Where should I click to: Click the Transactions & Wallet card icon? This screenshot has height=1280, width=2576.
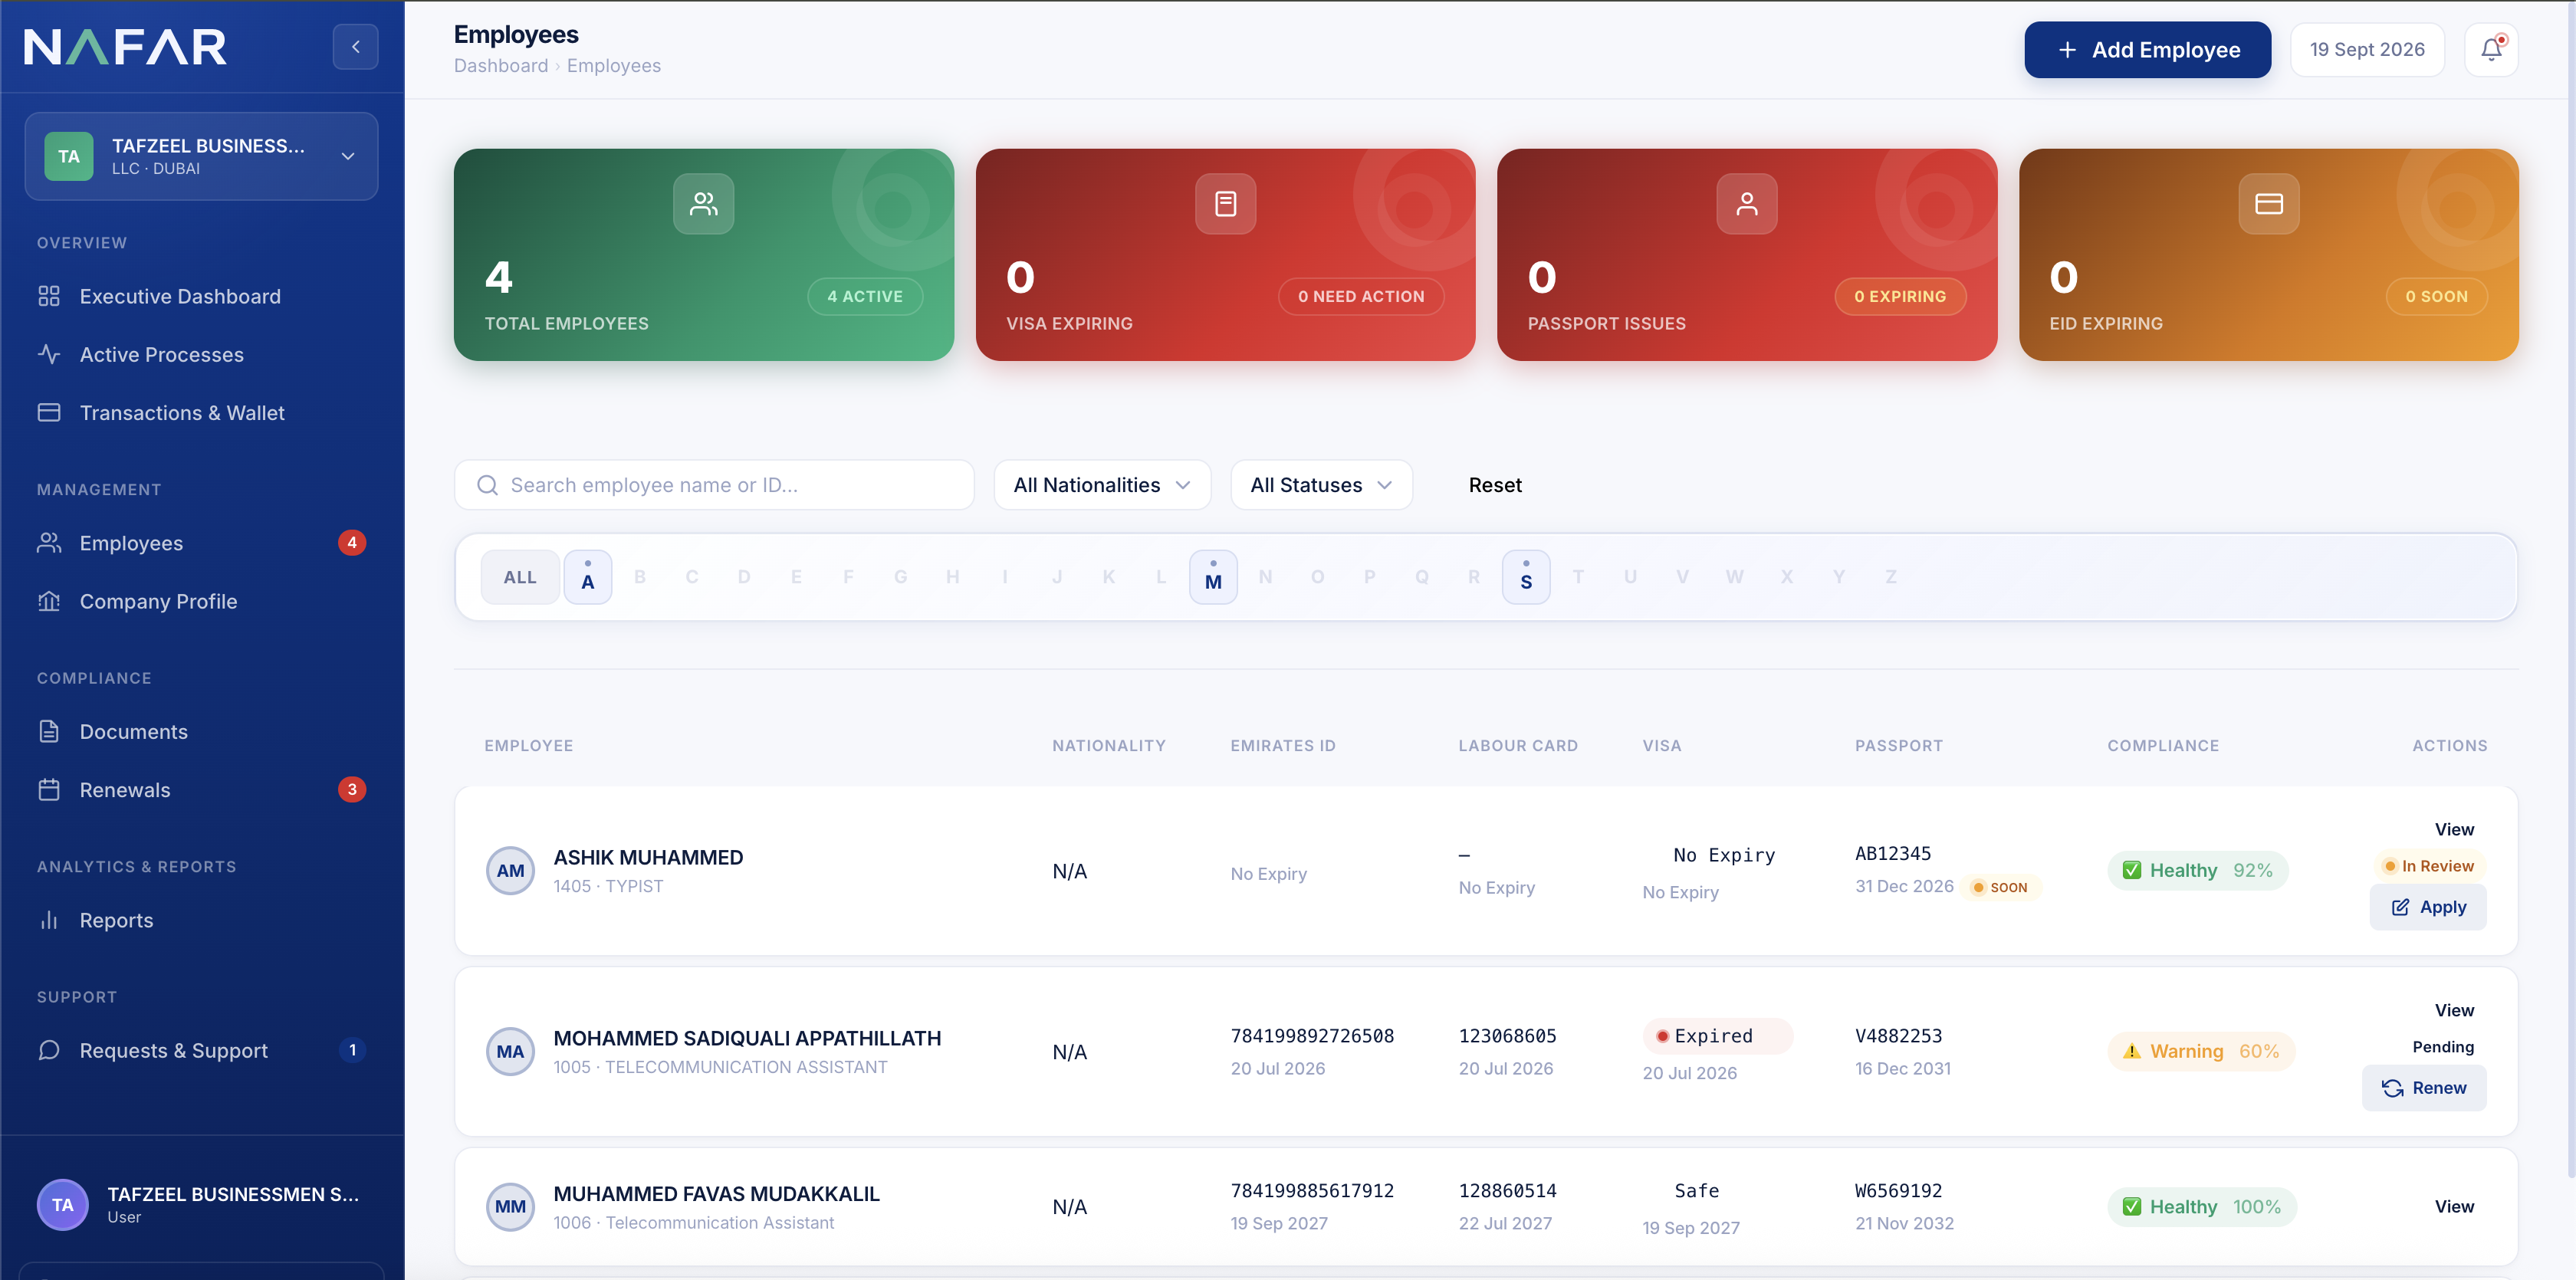[x=49, y=412]
